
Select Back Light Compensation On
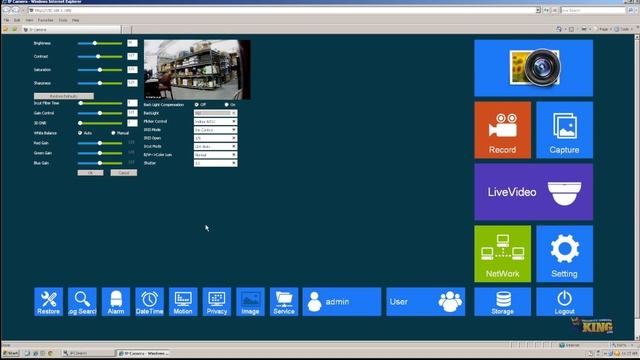pyautogui.click(x=227, y=105)
